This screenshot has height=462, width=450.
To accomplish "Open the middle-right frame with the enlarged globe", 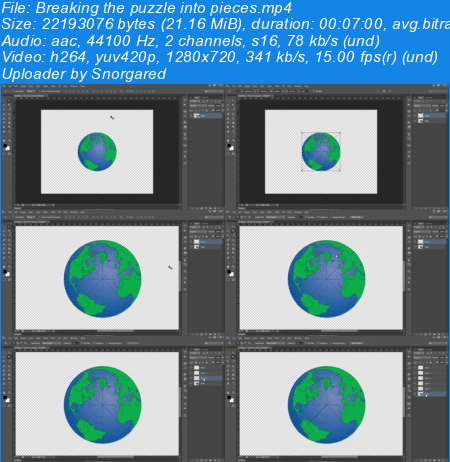I will tap(337, 273).
